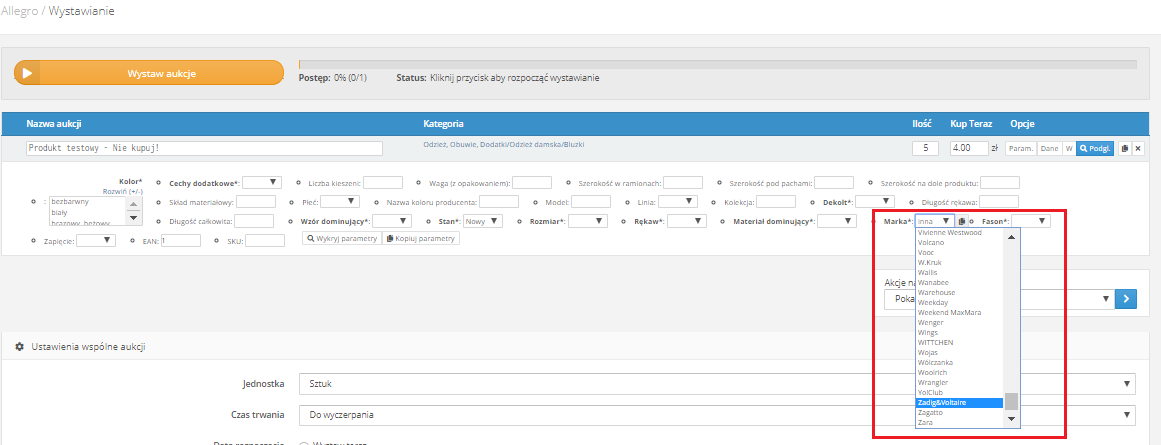This screenshot has height=445, width=1161.
Task: Click the brand list scrollbar down arrow
Action: click(1011, 421)
